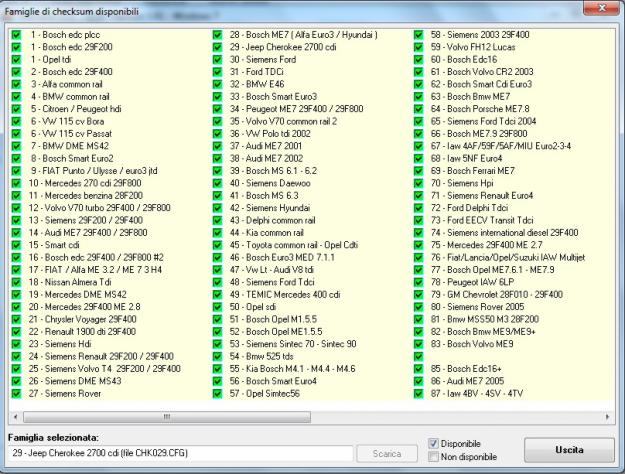The image size is (625, 474).
Task: Select '53 - Siemens Sintec 70 - Sintec 90'
Action: click(293, 344)
